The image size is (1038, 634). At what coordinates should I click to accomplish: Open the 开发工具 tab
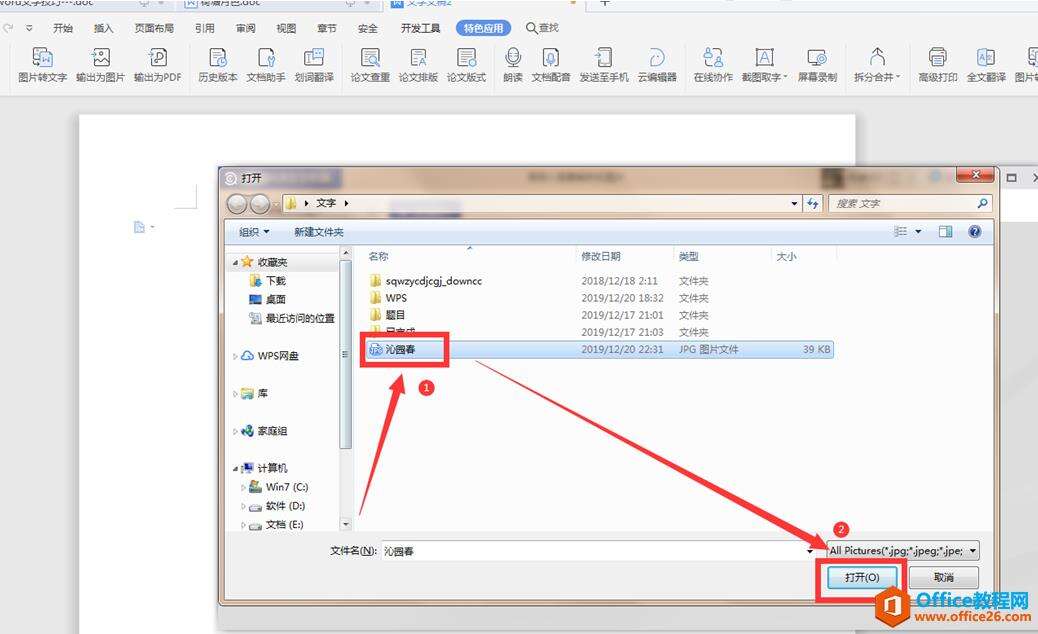[420, 28]
